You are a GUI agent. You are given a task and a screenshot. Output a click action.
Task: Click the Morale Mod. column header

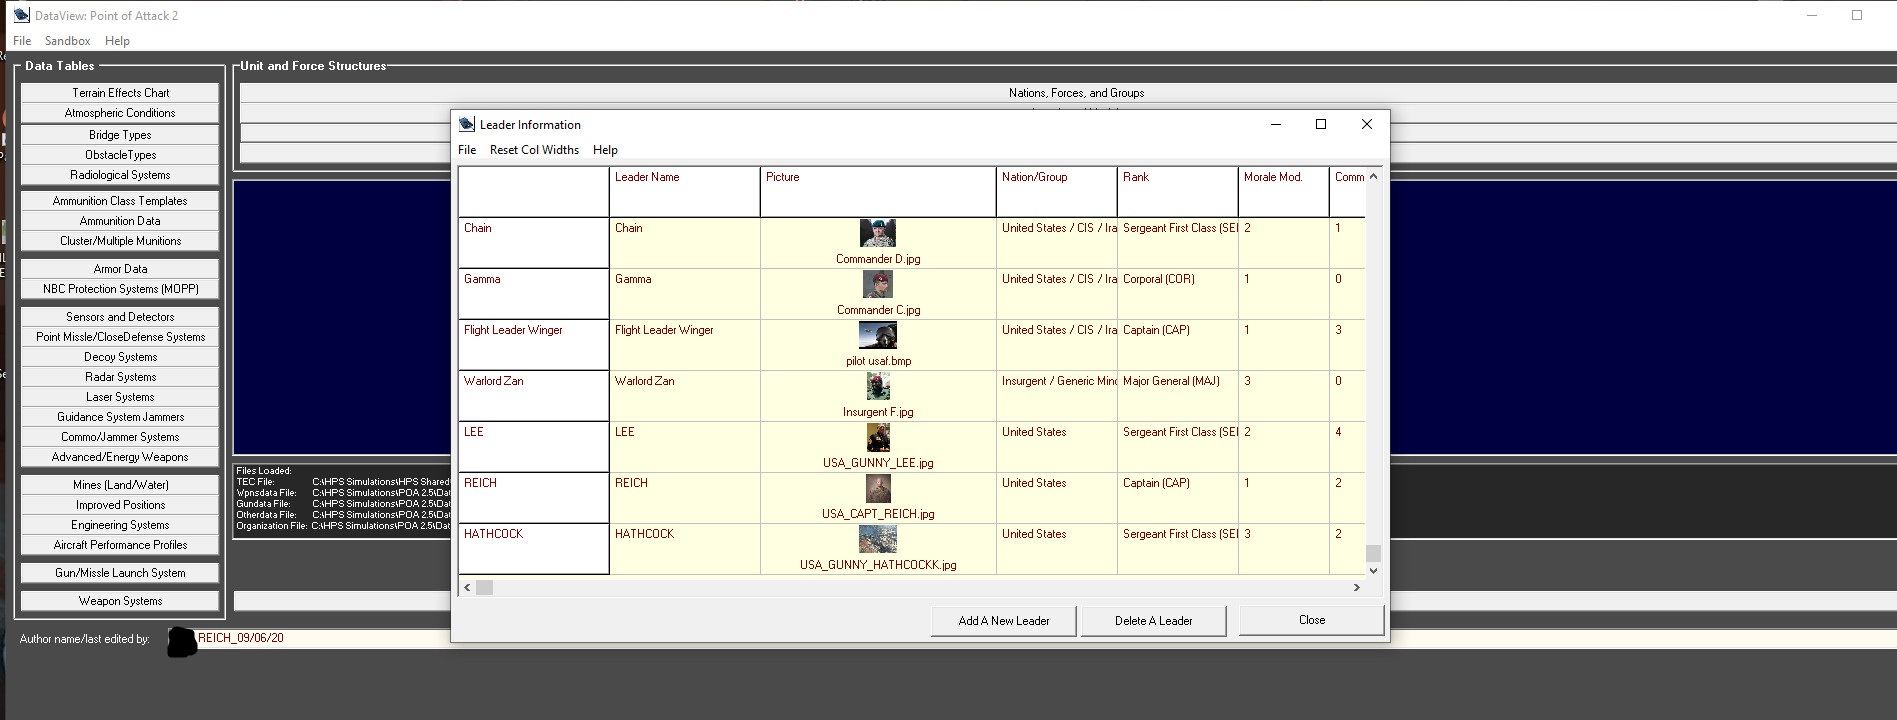tap(1284, 191)
